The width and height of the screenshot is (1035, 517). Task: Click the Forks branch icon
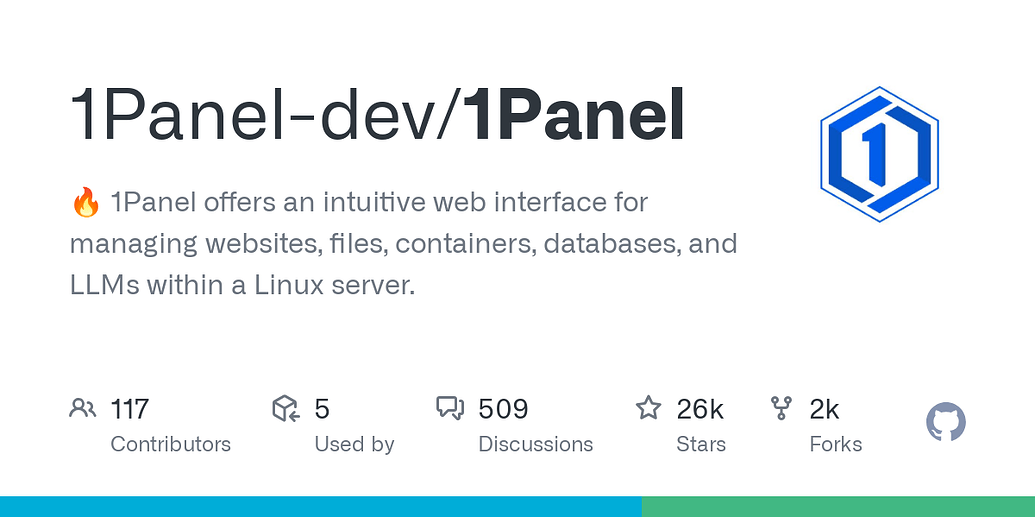(x=781, y=408)
